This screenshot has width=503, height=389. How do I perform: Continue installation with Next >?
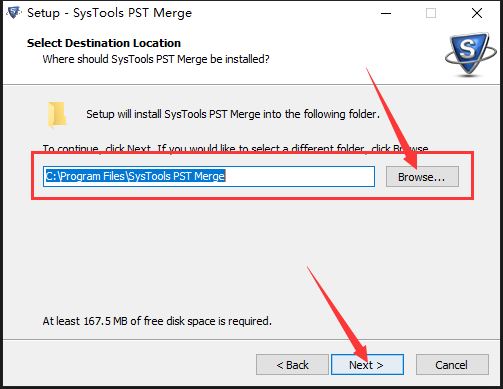[367, 365]
